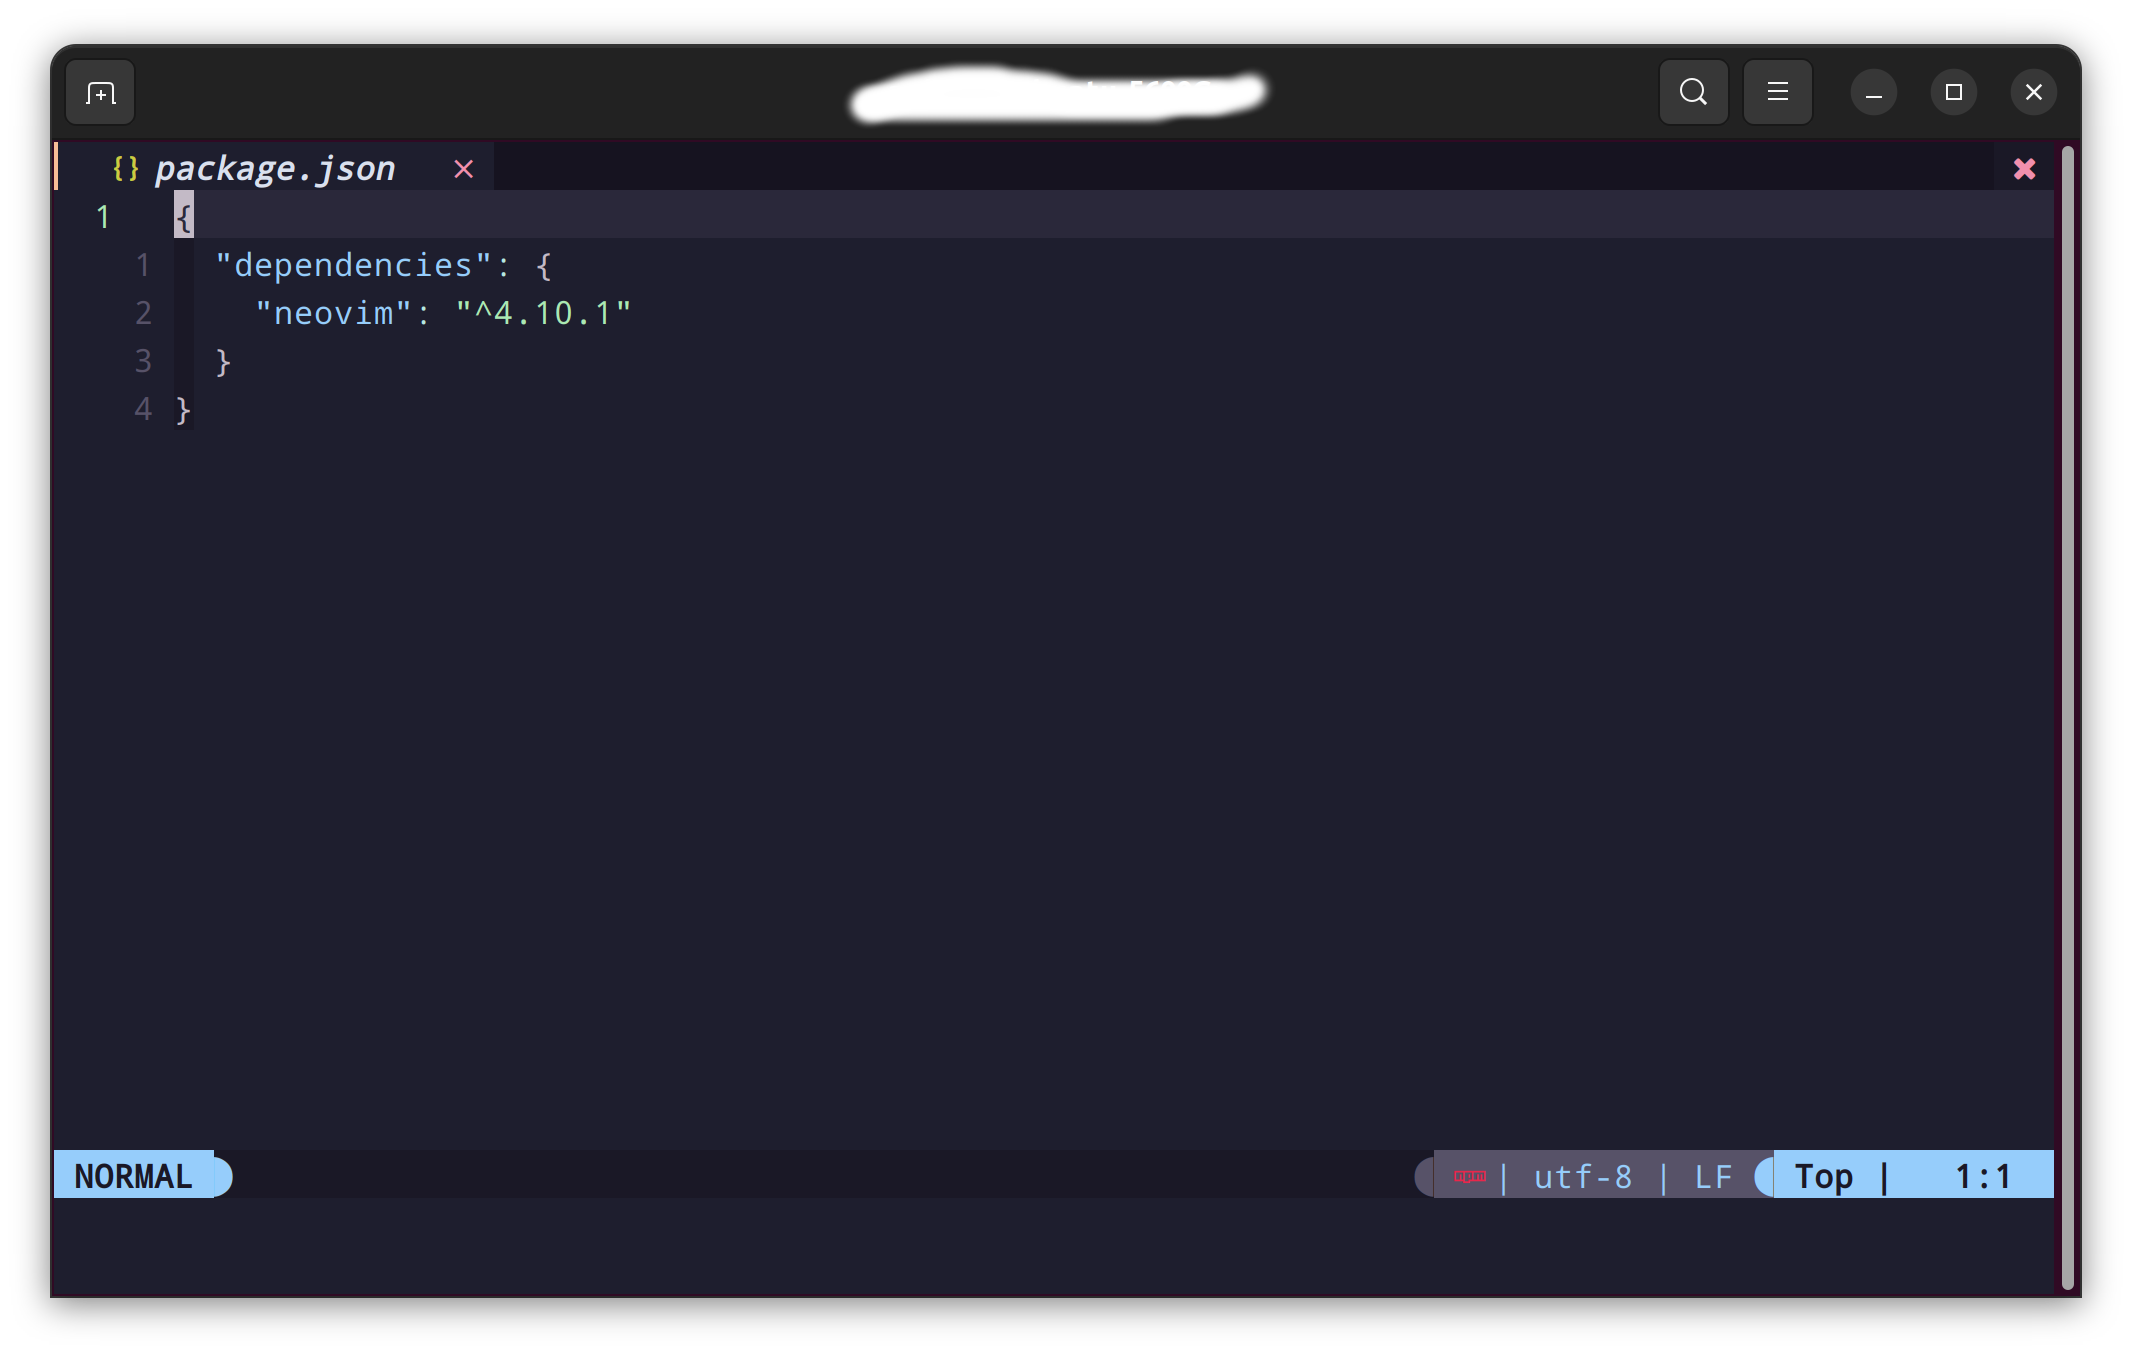Click the Top scroll-position segment

coord(1823,1176)
